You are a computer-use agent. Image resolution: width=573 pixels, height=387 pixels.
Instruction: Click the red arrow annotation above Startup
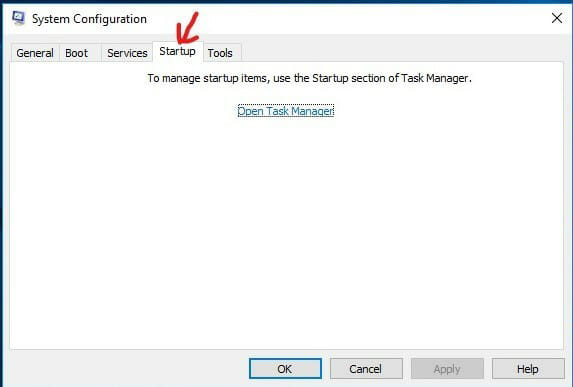tap(187, 28)
